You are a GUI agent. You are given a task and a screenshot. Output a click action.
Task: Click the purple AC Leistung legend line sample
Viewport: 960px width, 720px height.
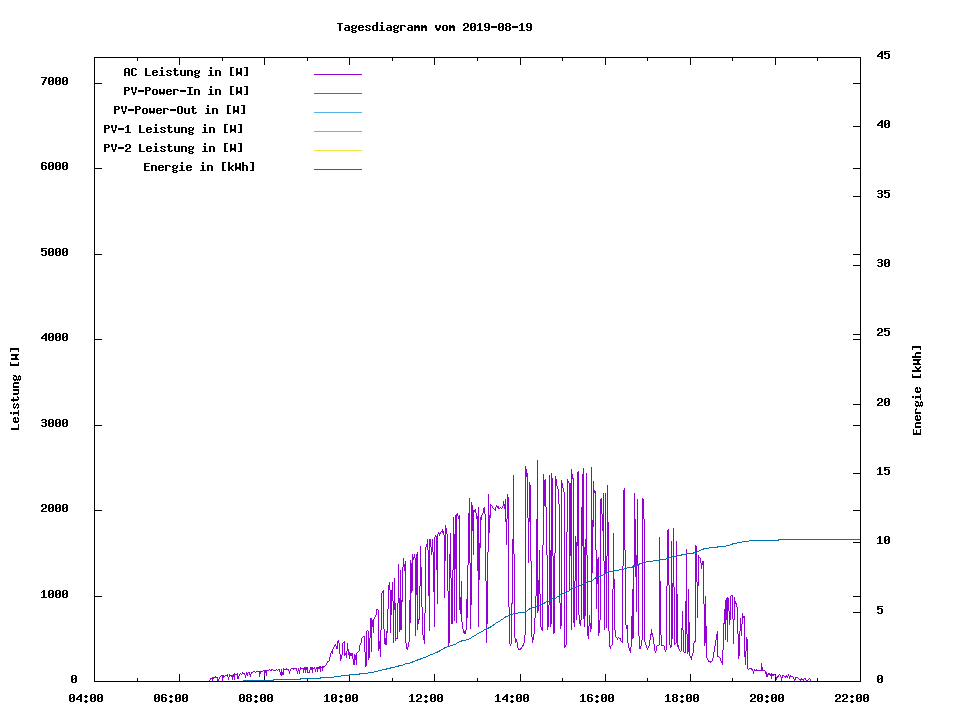[x=337, y=74]
